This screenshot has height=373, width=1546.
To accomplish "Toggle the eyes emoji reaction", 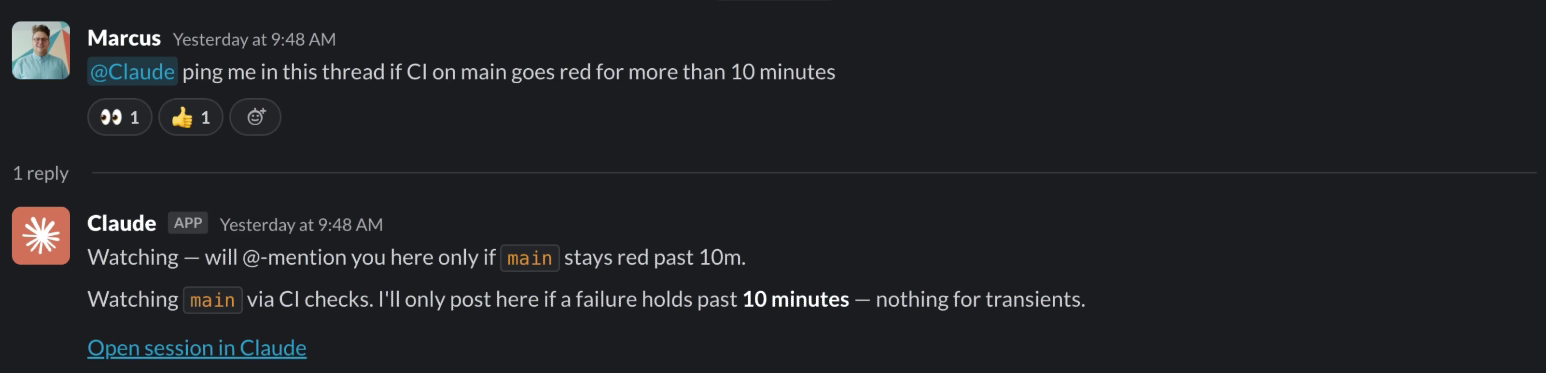I will [x=120, y=118].
